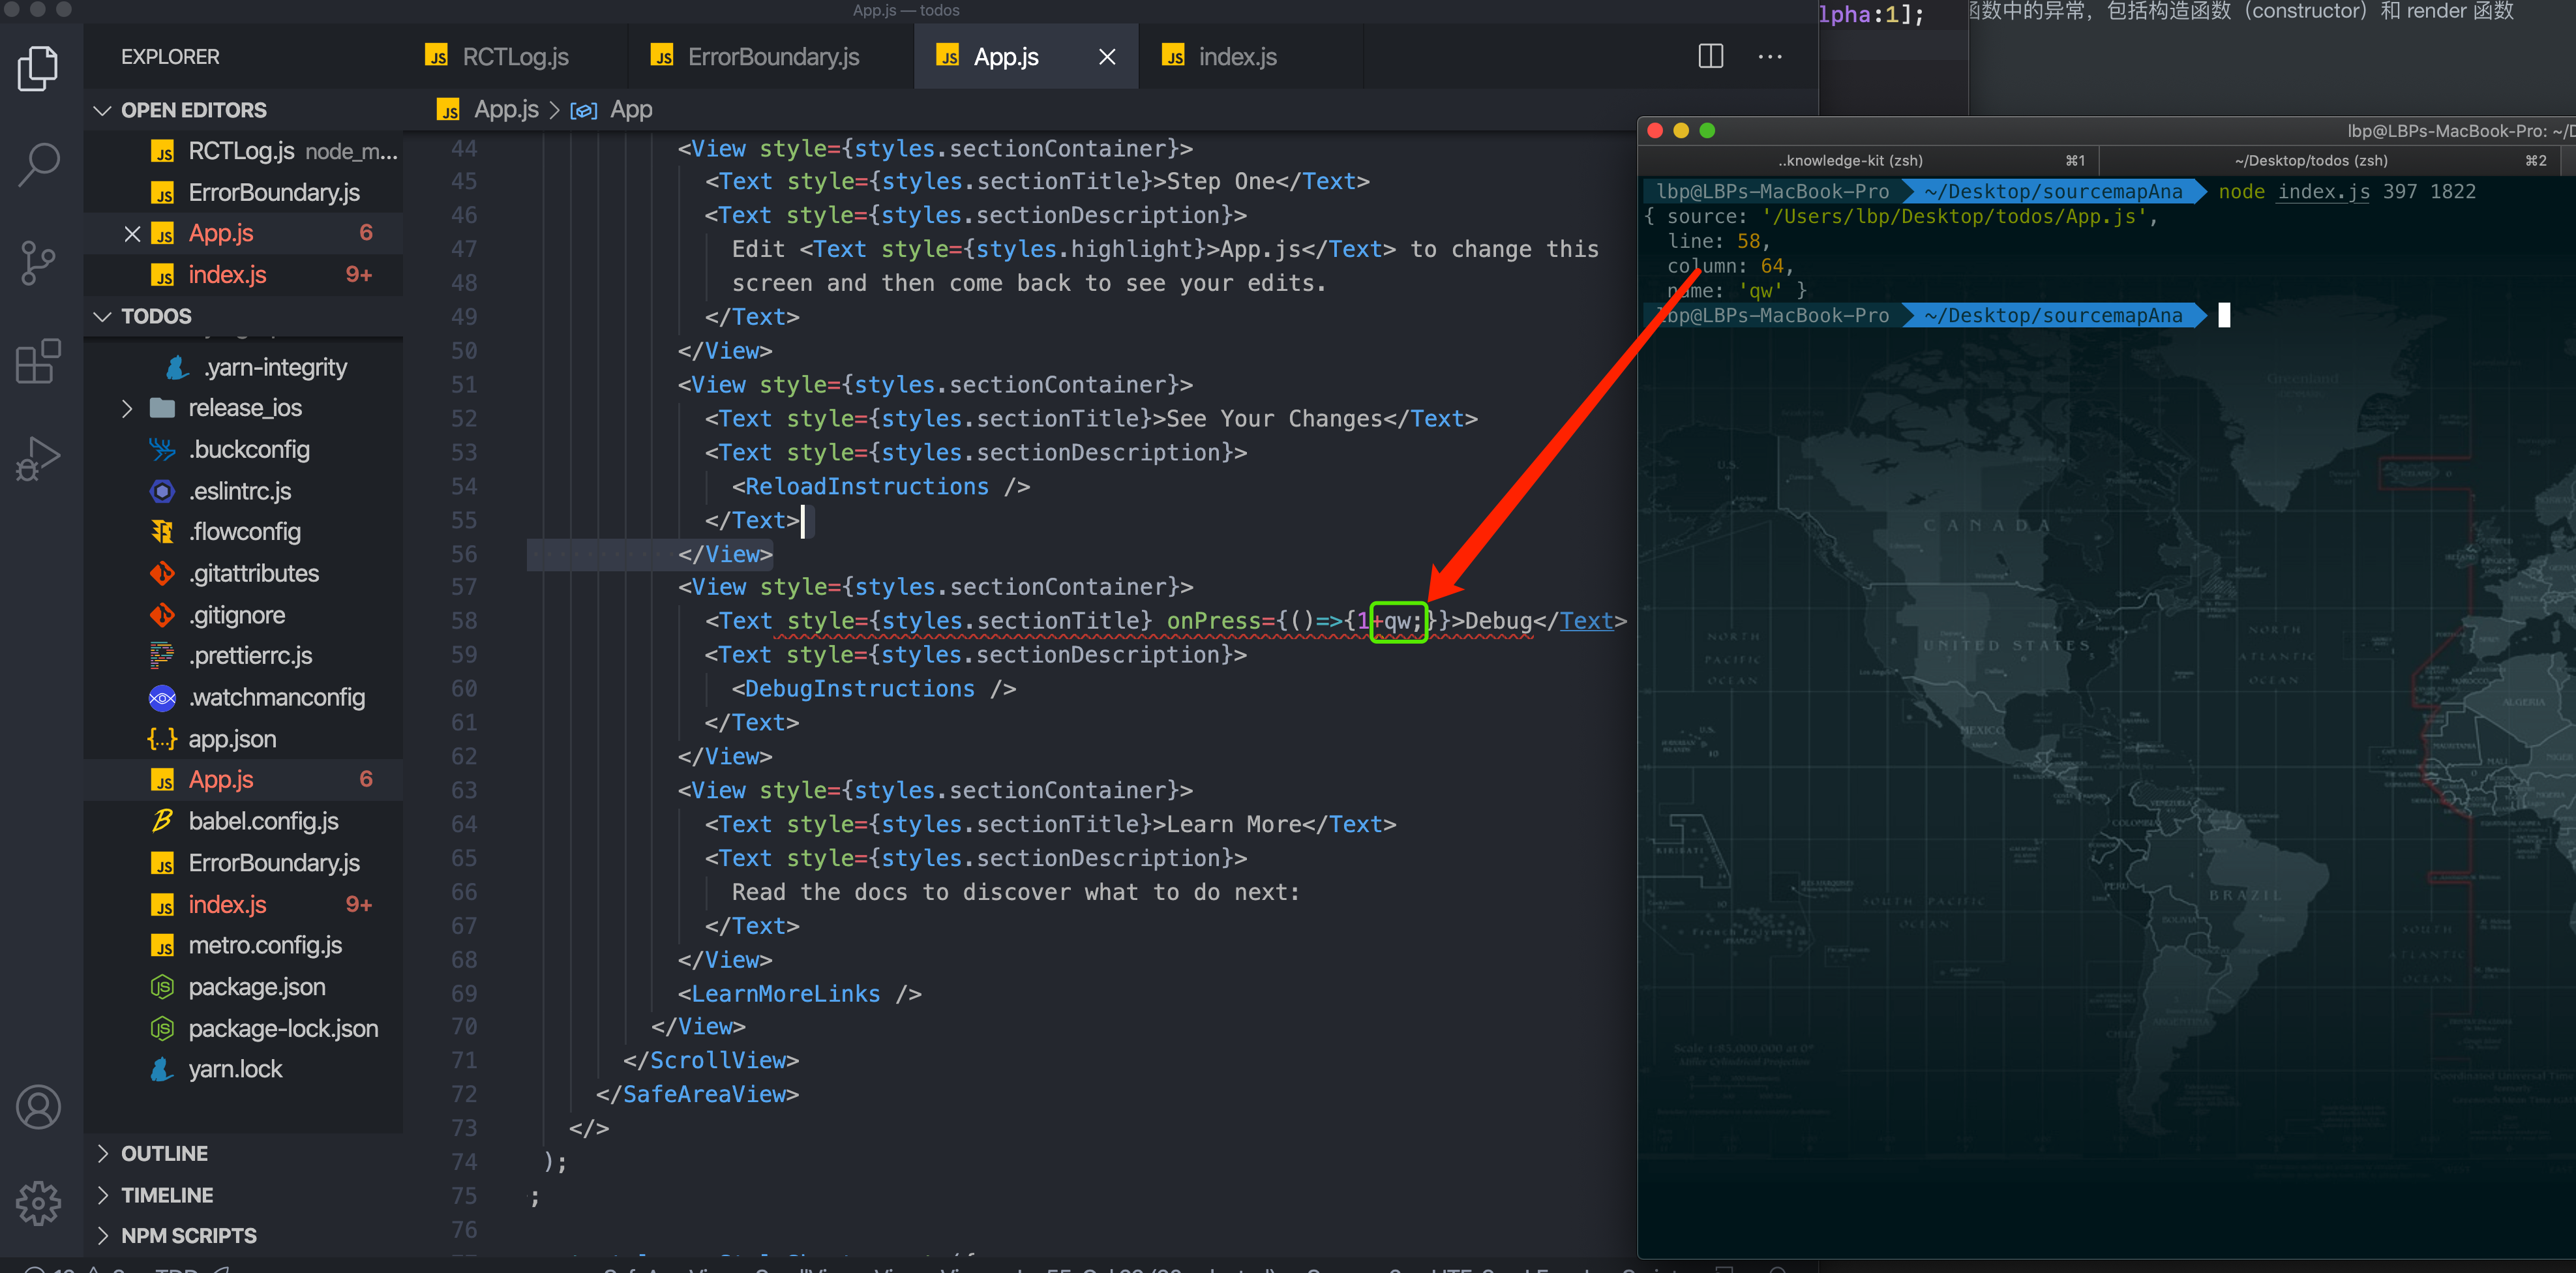This screenshot has height=1273, width=2576.
Task: Click the Accounts icon in activity bar
Action: pos(38,1107)
